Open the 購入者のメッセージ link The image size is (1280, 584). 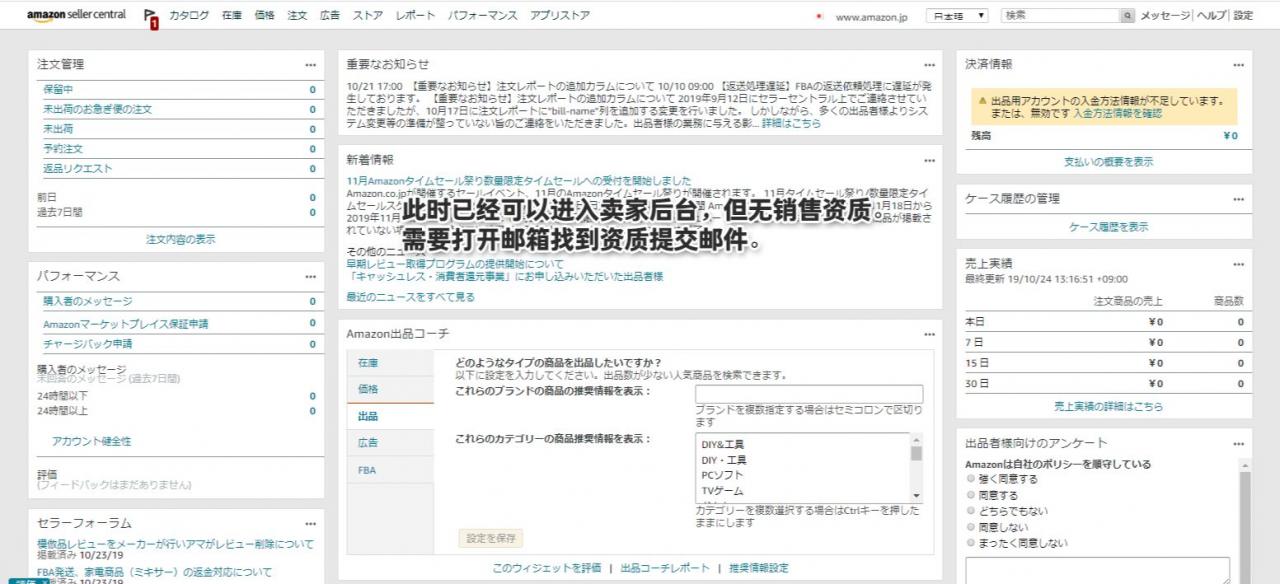pos(87,301)
